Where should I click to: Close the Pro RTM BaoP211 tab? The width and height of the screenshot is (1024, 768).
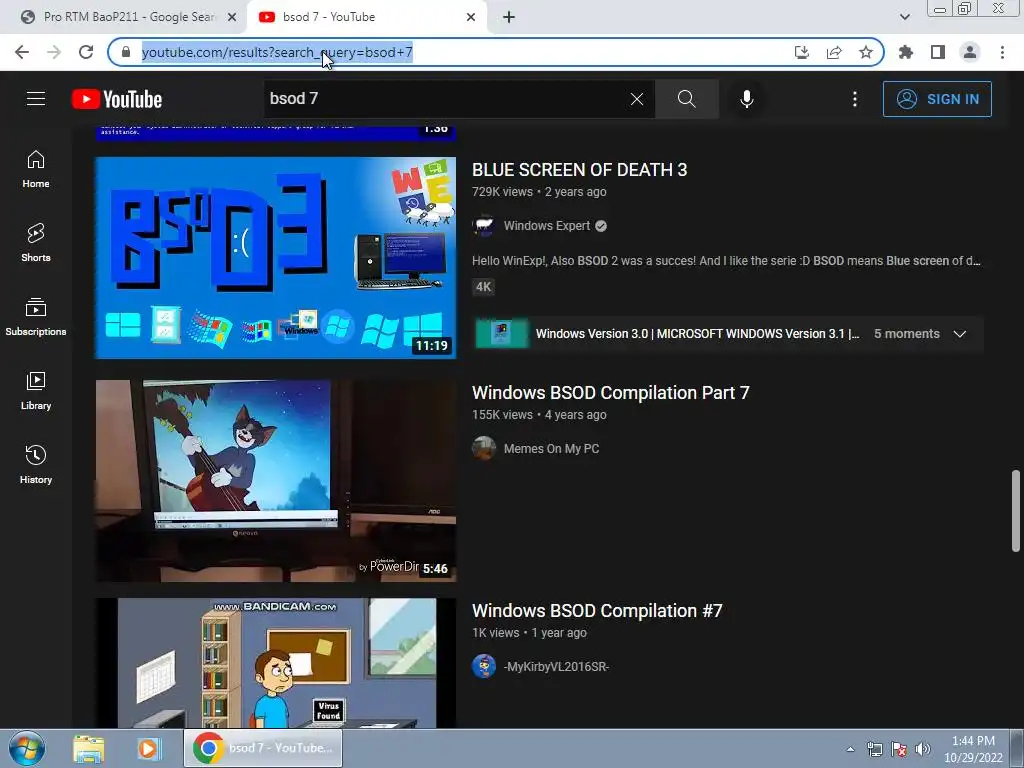click(x=232, y=18)
